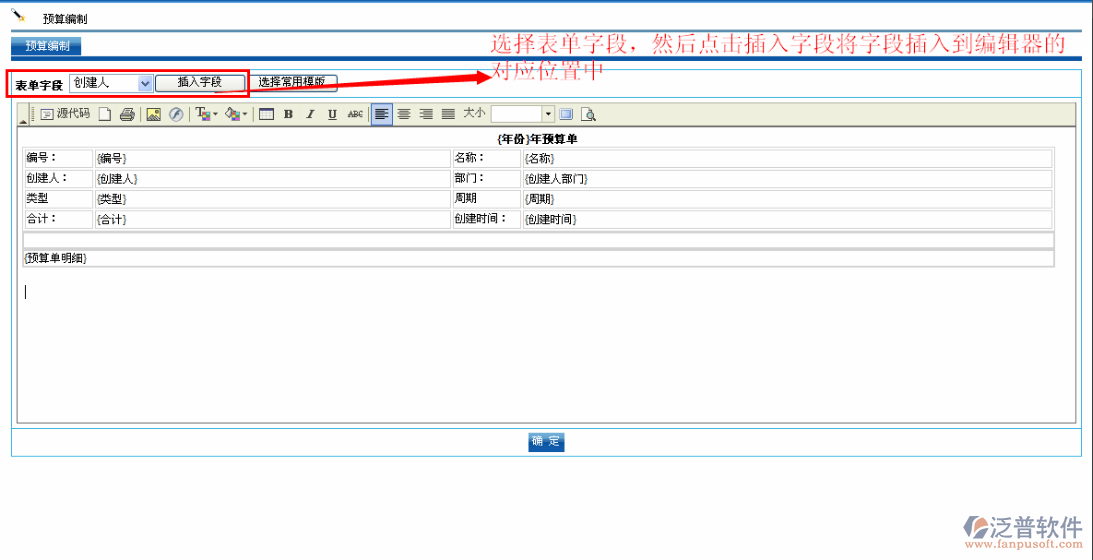Image resolution: width=1093 pixels, height=560 pixels.
Task: Click the 确定 confirm button
Action: coord(546,442)
